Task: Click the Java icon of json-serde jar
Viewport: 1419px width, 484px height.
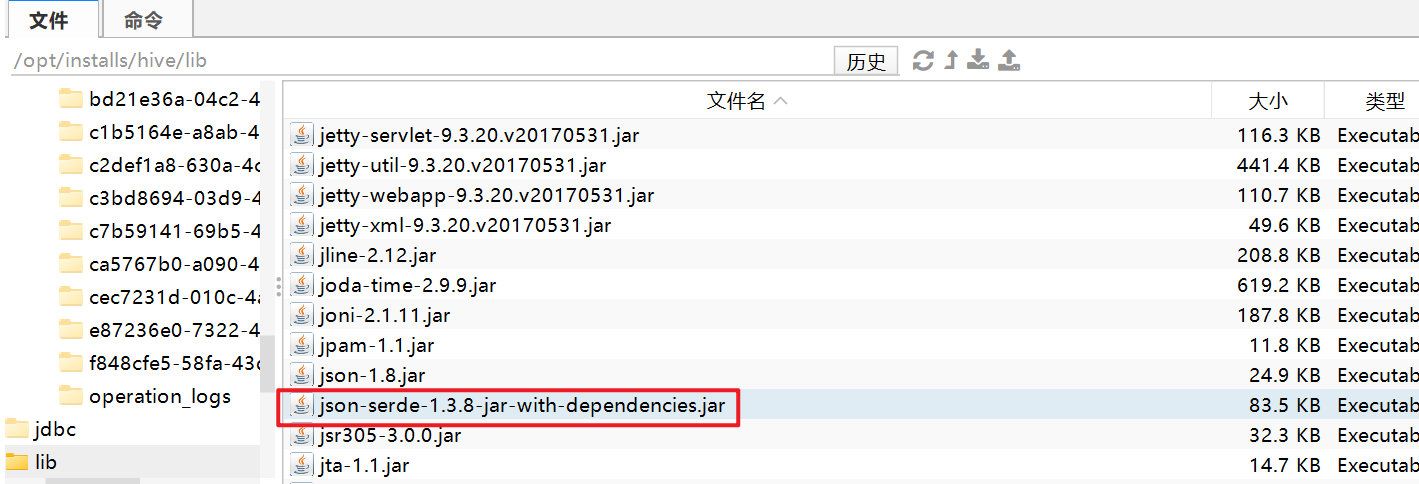Action: [x=301, y=405]
